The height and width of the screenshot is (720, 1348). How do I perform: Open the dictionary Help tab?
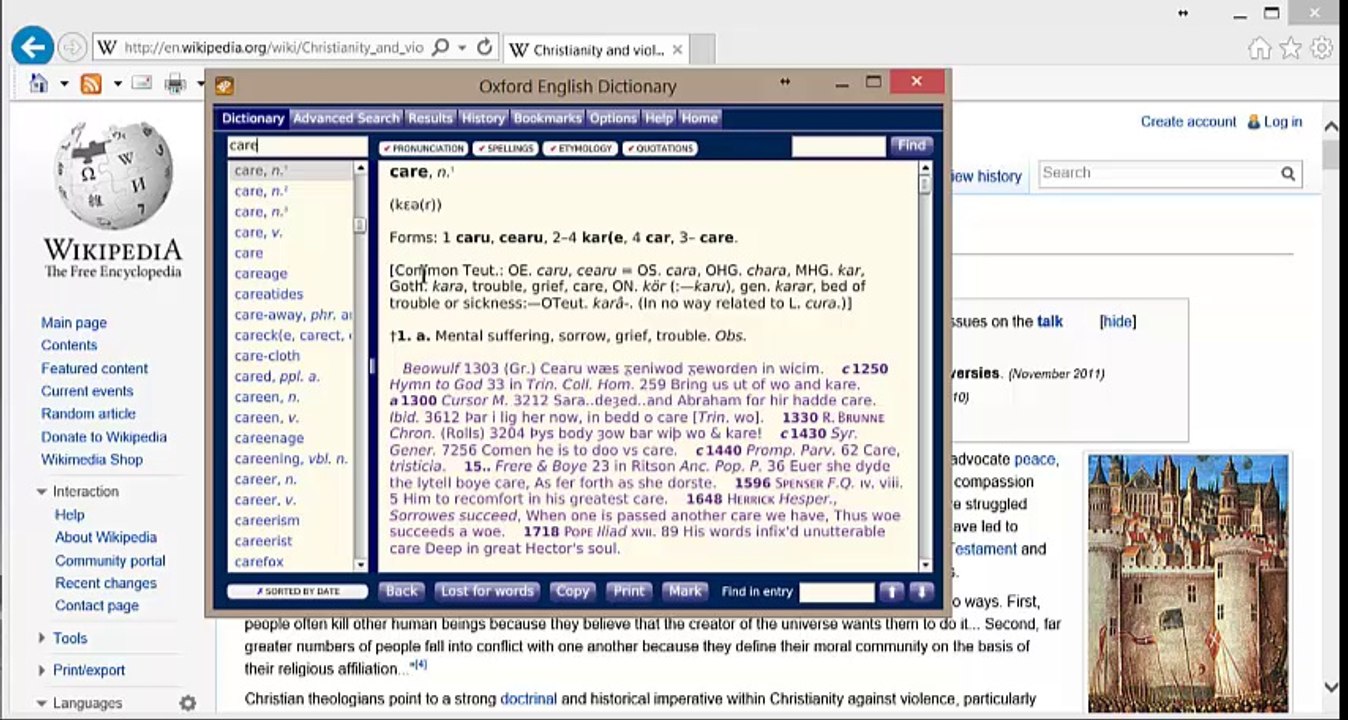pos(659,118)
